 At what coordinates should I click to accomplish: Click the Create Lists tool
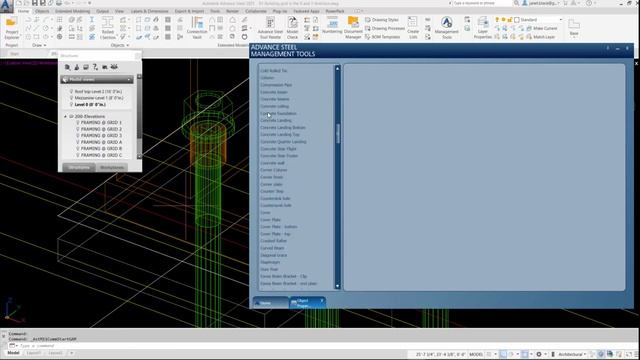coord(413,28)
